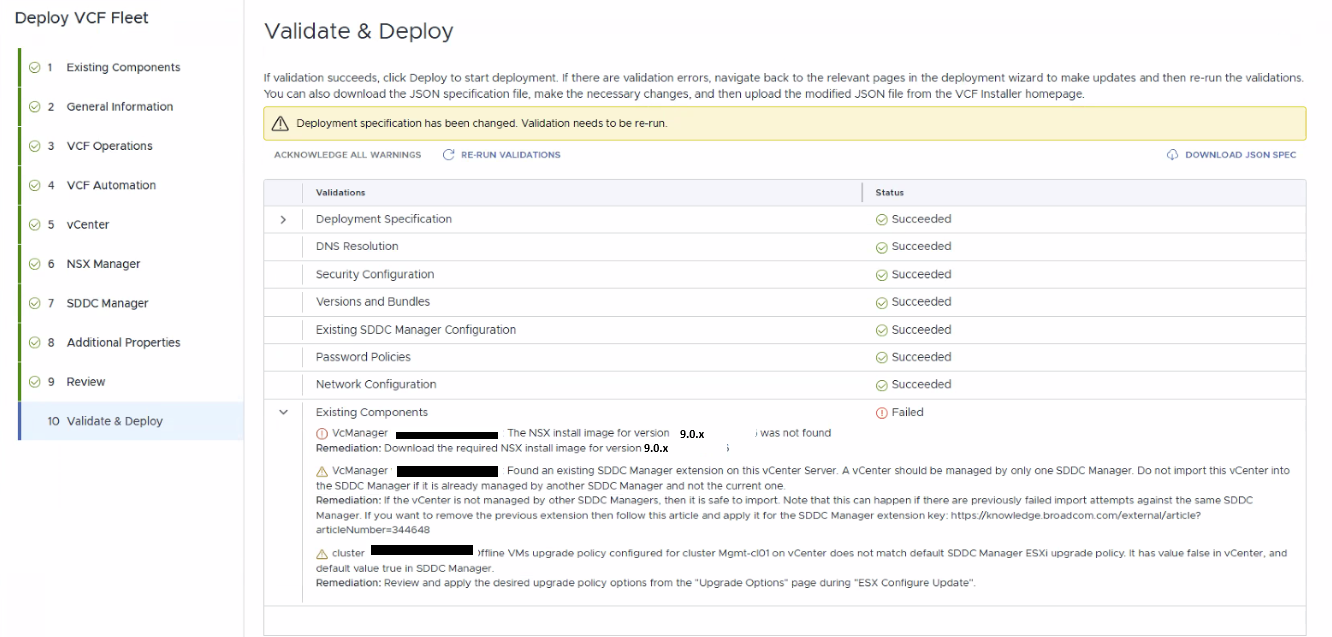Navigate to the Review step

coord(85,382)
